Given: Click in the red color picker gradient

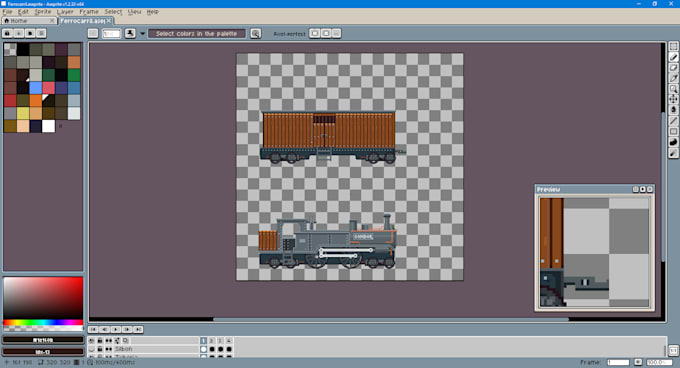Looking at the screenshot, I should (43, 298).
